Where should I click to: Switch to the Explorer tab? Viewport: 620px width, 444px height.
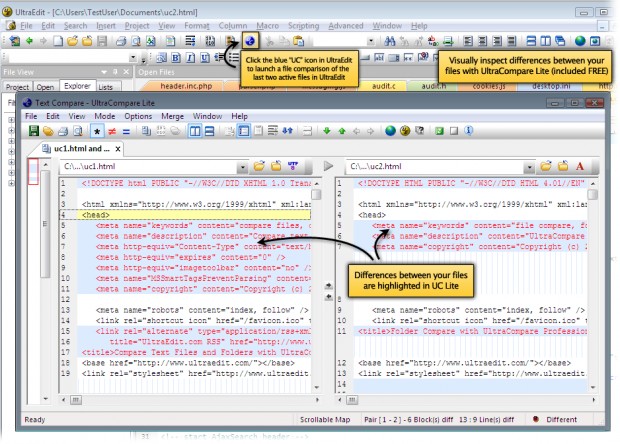[x=77, y=86]
